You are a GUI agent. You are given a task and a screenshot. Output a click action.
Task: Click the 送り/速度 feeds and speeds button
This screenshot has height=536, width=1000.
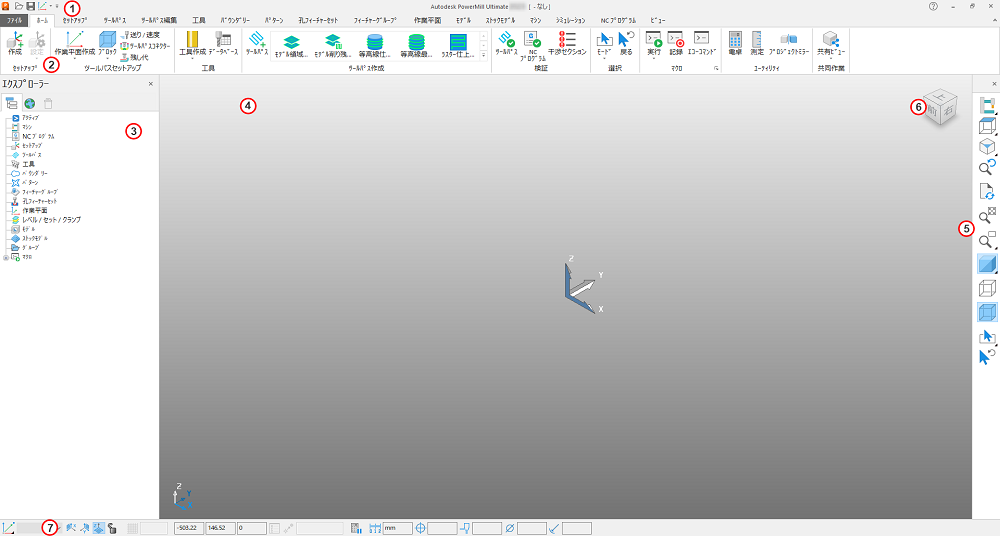[x=140, y=35]
